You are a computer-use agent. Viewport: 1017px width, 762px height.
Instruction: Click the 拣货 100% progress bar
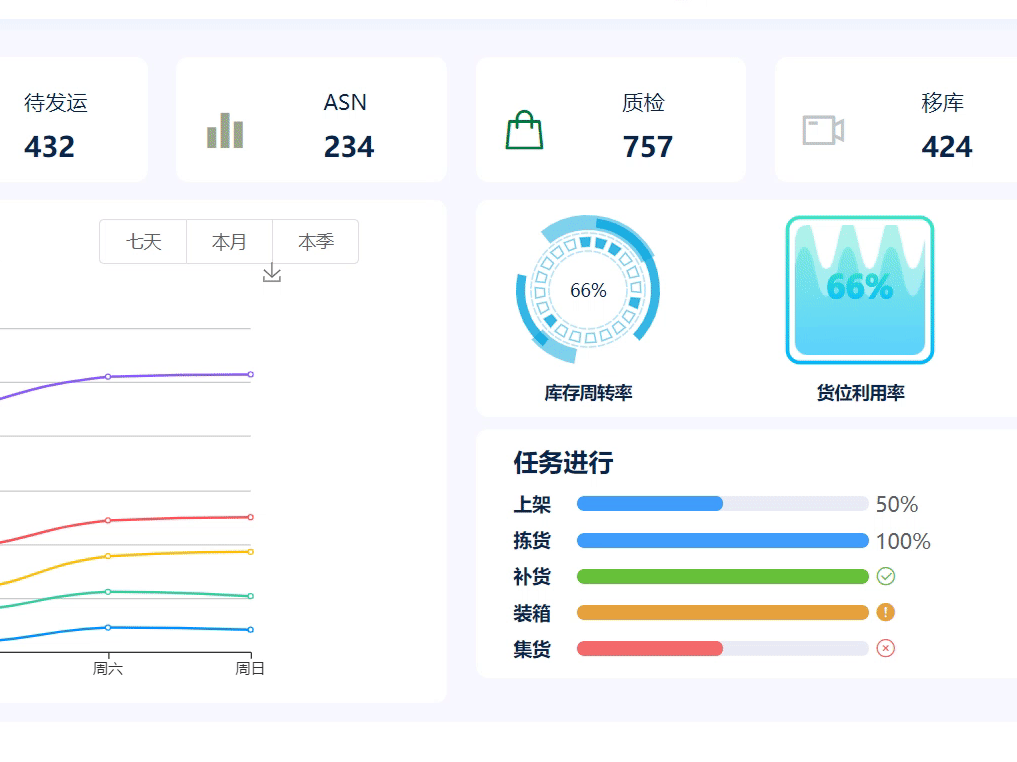pyautogui.click(x=722, y=541)
